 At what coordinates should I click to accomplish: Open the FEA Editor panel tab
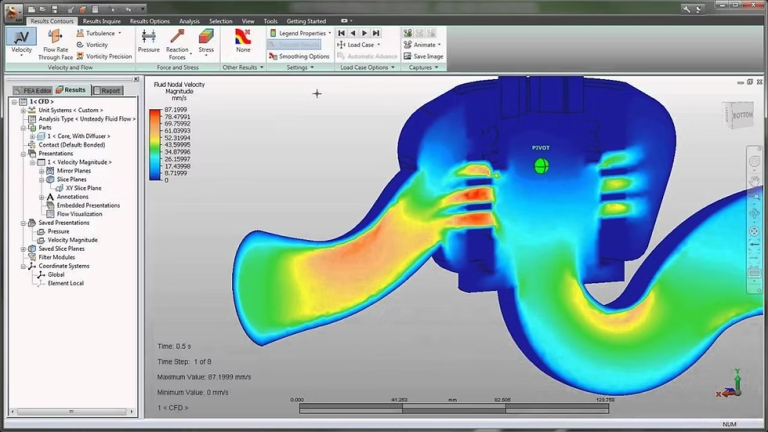(31, 90)
